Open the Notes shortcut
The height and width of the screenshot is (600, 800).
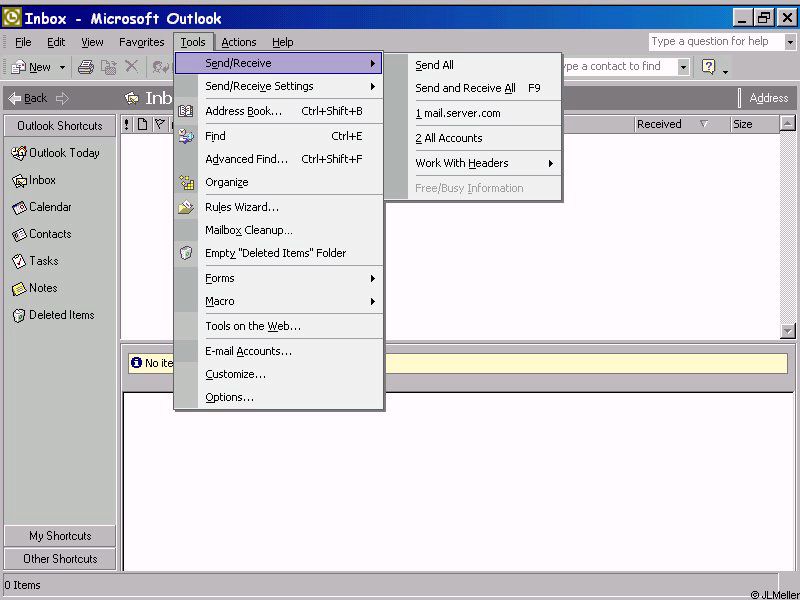42,288
